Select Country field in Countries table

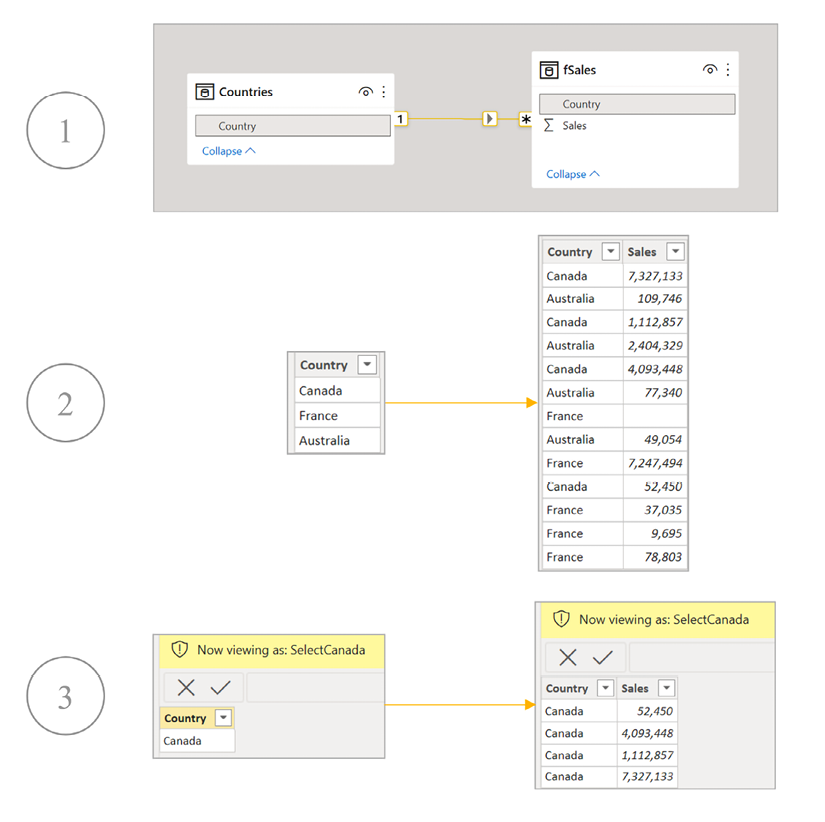click(293, 126)
